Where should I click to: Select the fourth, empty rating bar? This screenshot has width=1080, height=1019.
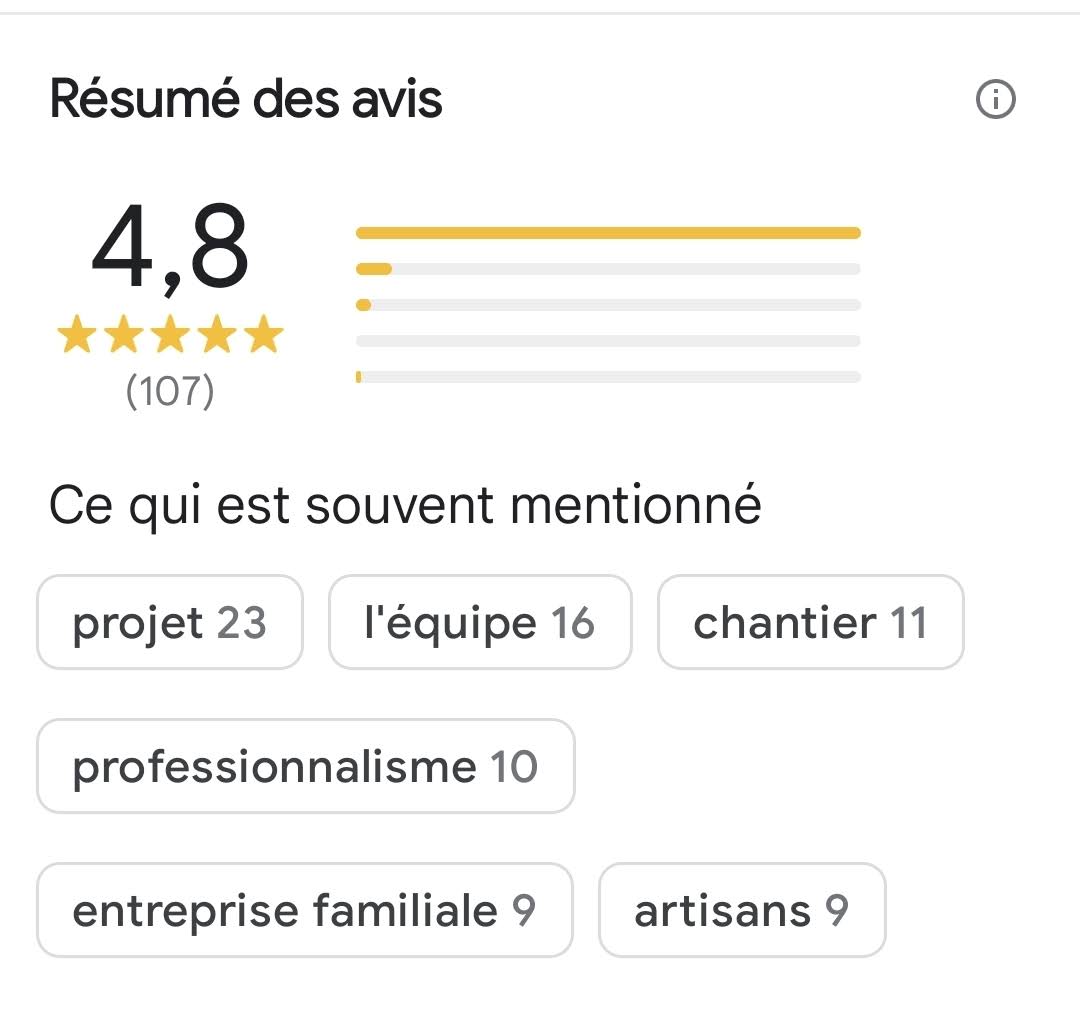click(x=608, y=341)
